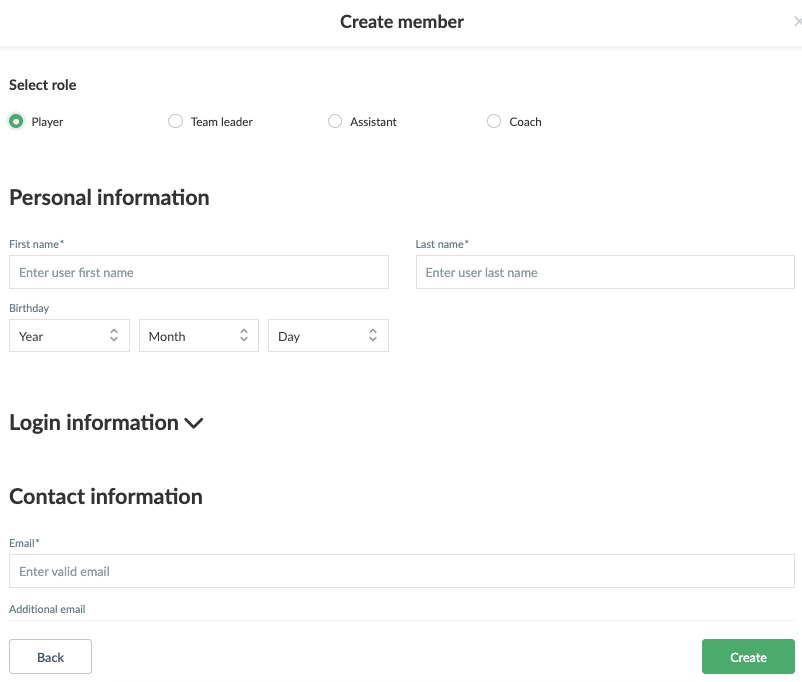The image size is (802, 682).
Task: Focus the Email input field
Action: point(402,571)
